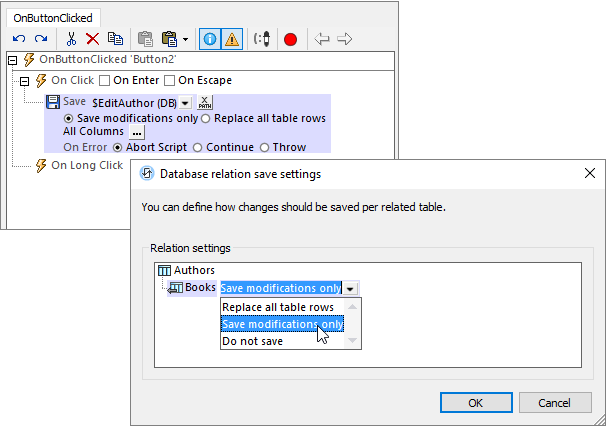
Task: Choose 'Replace all table rows' list entry
Action: point(277,307)
